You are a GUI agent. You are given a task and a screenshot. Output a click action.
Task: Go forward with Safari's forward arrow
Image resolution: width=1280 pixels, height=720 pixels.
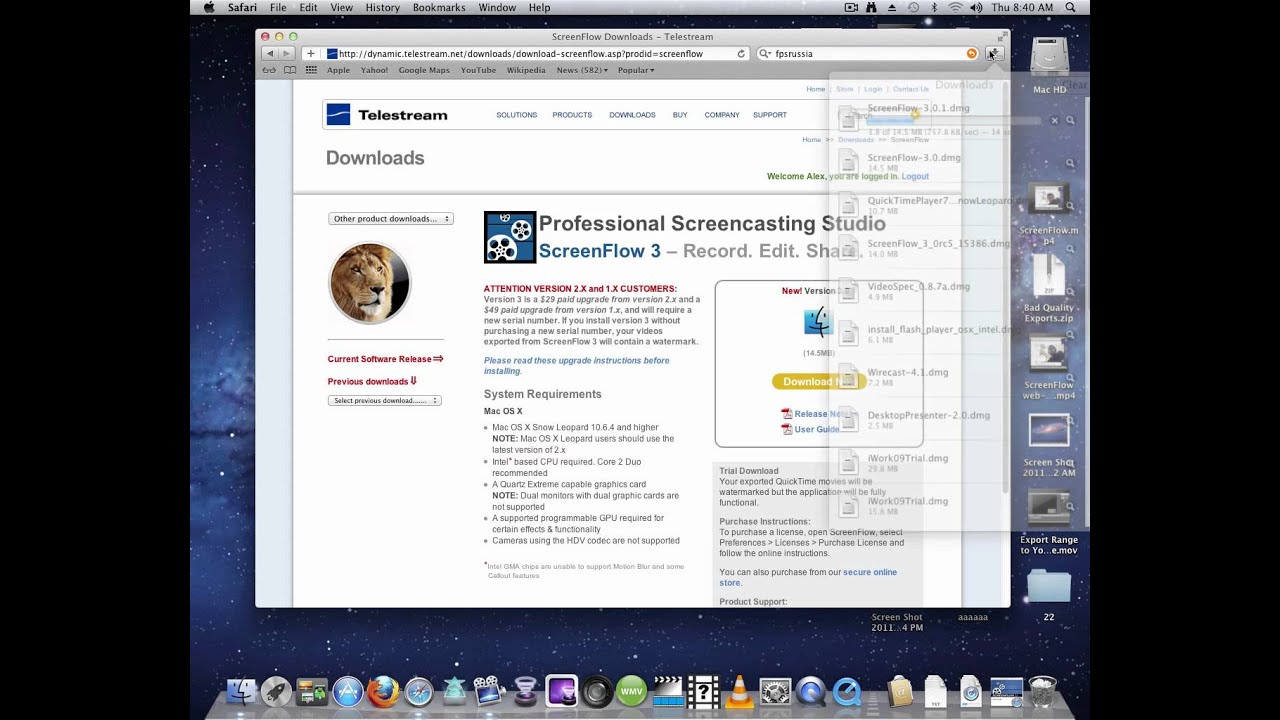287,54
